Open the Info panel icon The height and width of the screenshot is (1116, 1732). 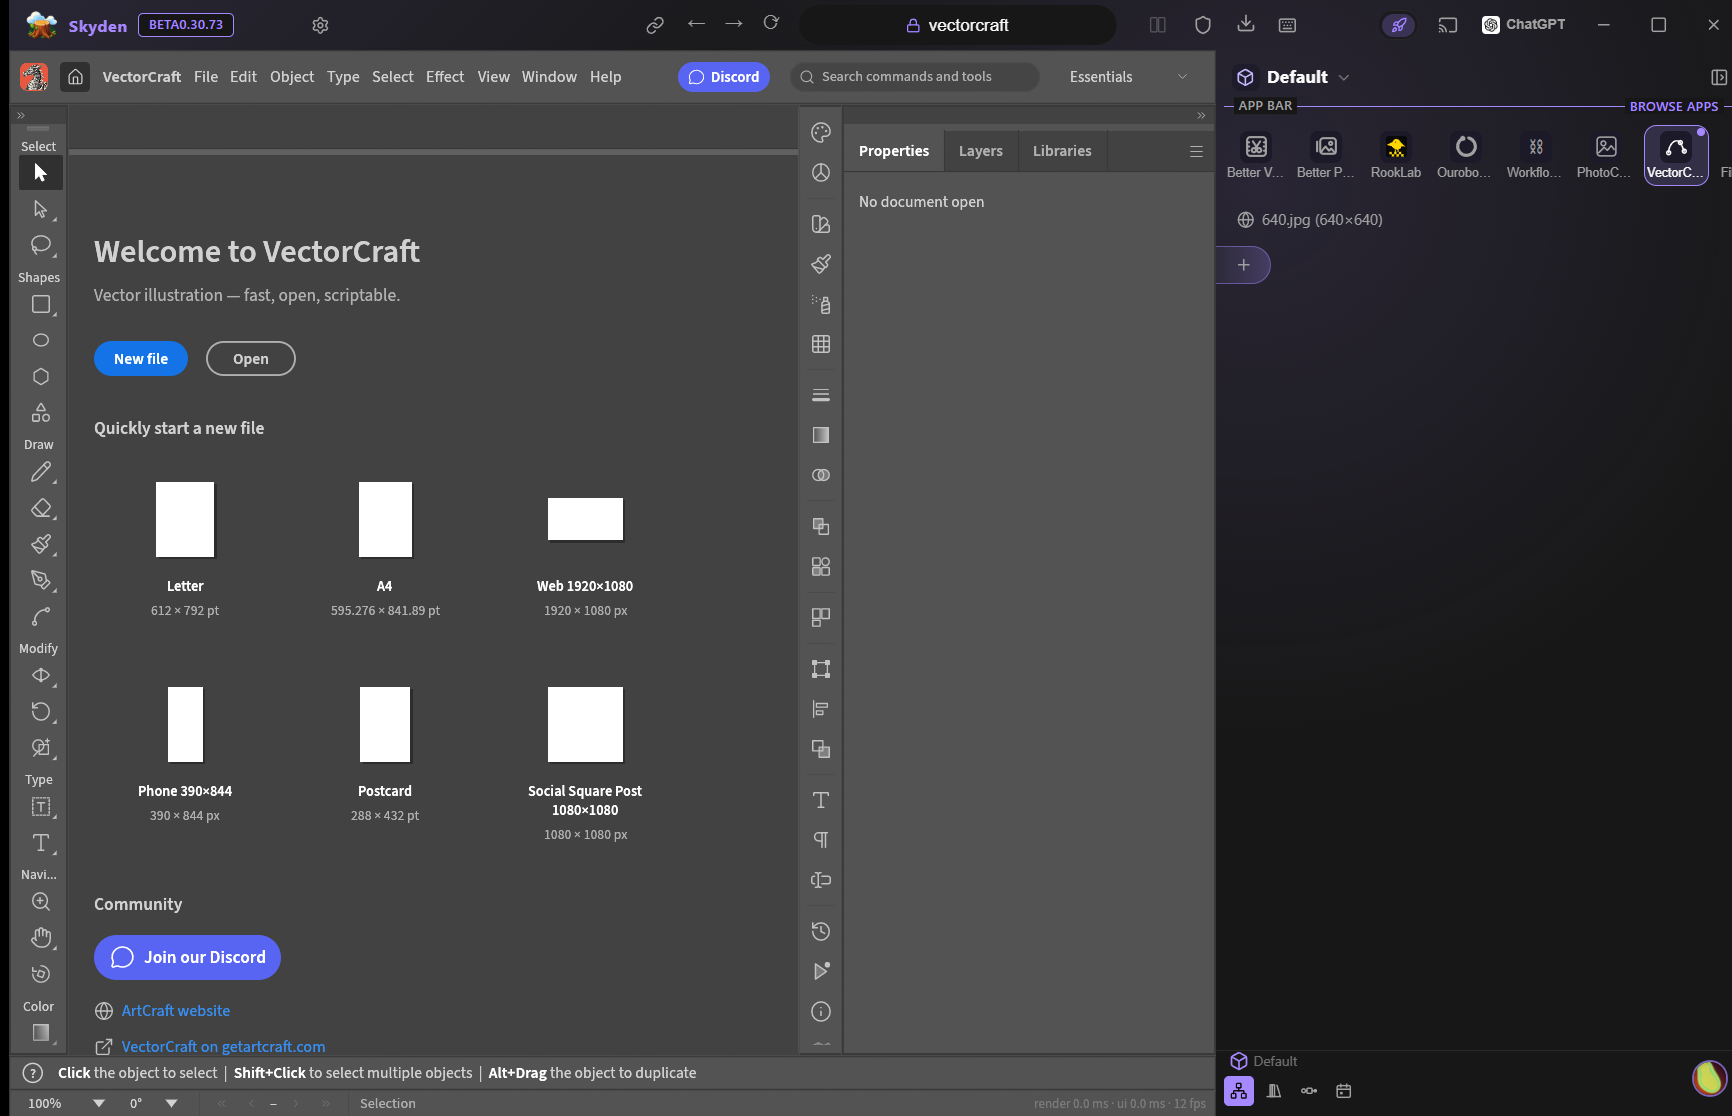[821, 1012]
